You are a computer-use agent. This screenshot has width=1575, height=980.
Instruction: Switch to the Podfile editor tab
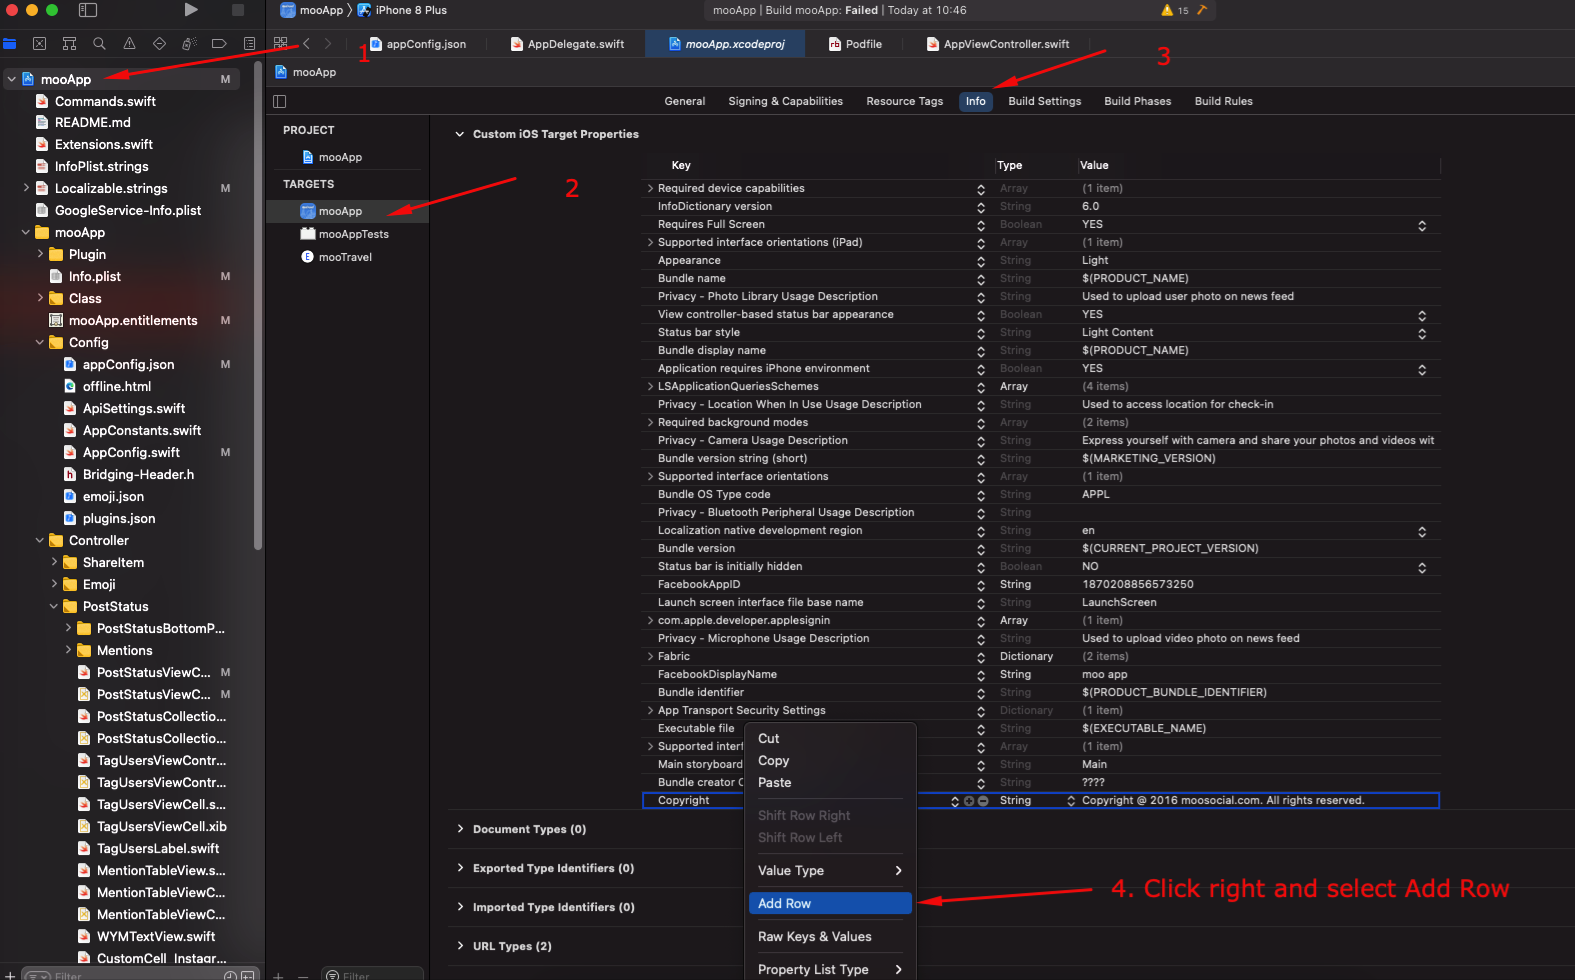[855, 44]
